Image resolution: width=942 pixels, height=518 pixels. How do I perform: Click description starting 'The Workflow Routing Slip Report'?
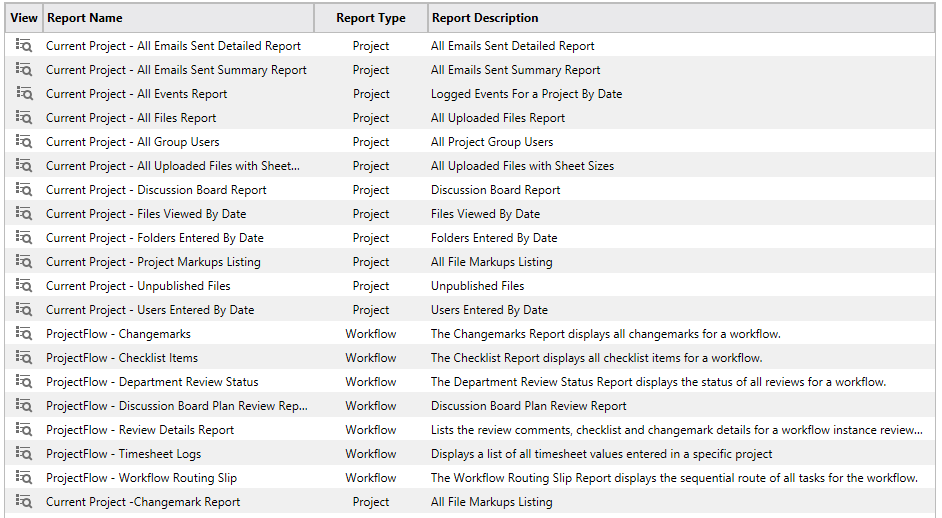[x=674, y=479]
